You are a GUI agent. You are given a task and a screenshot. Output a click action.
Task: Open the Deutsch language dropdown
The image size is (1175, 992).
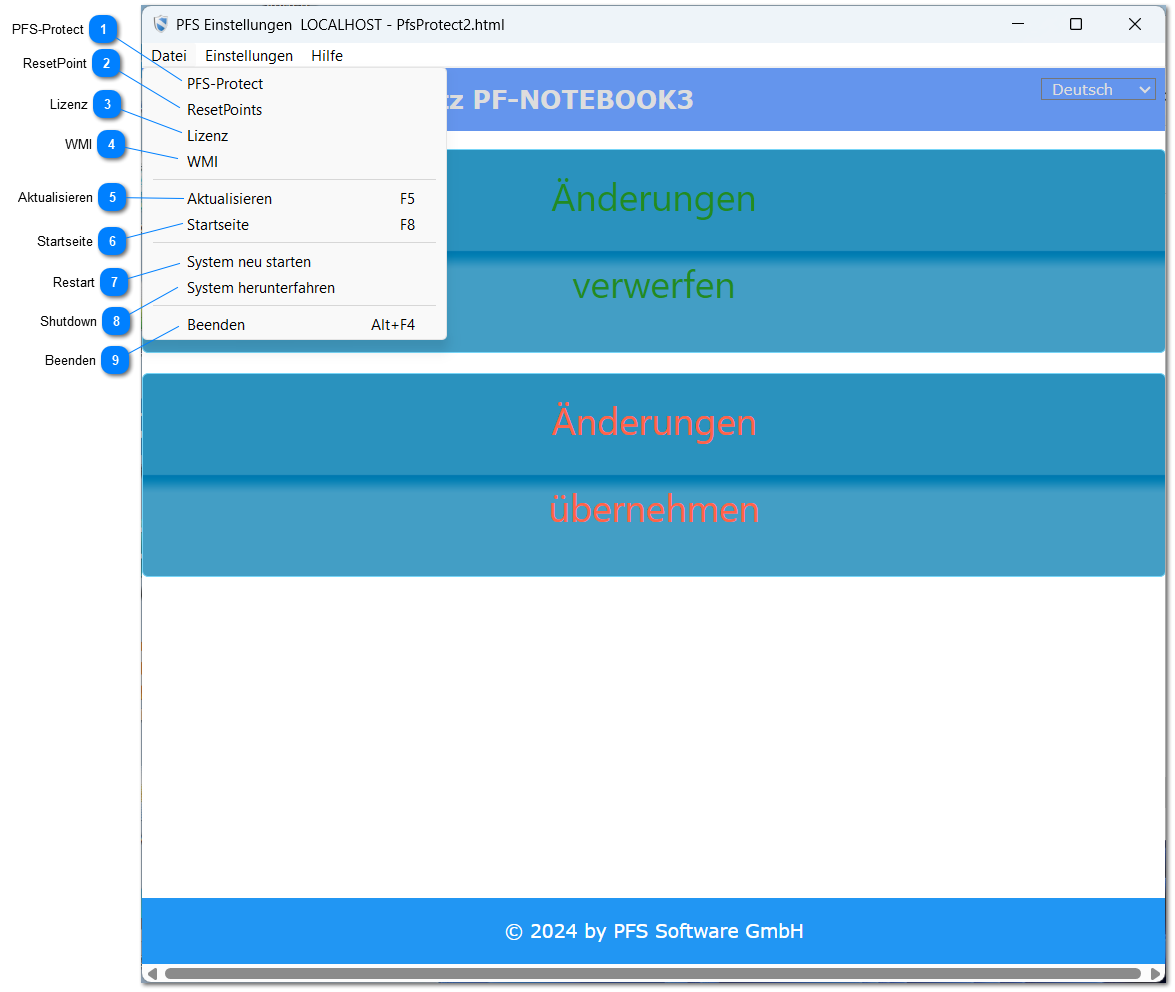point(1098,90)
